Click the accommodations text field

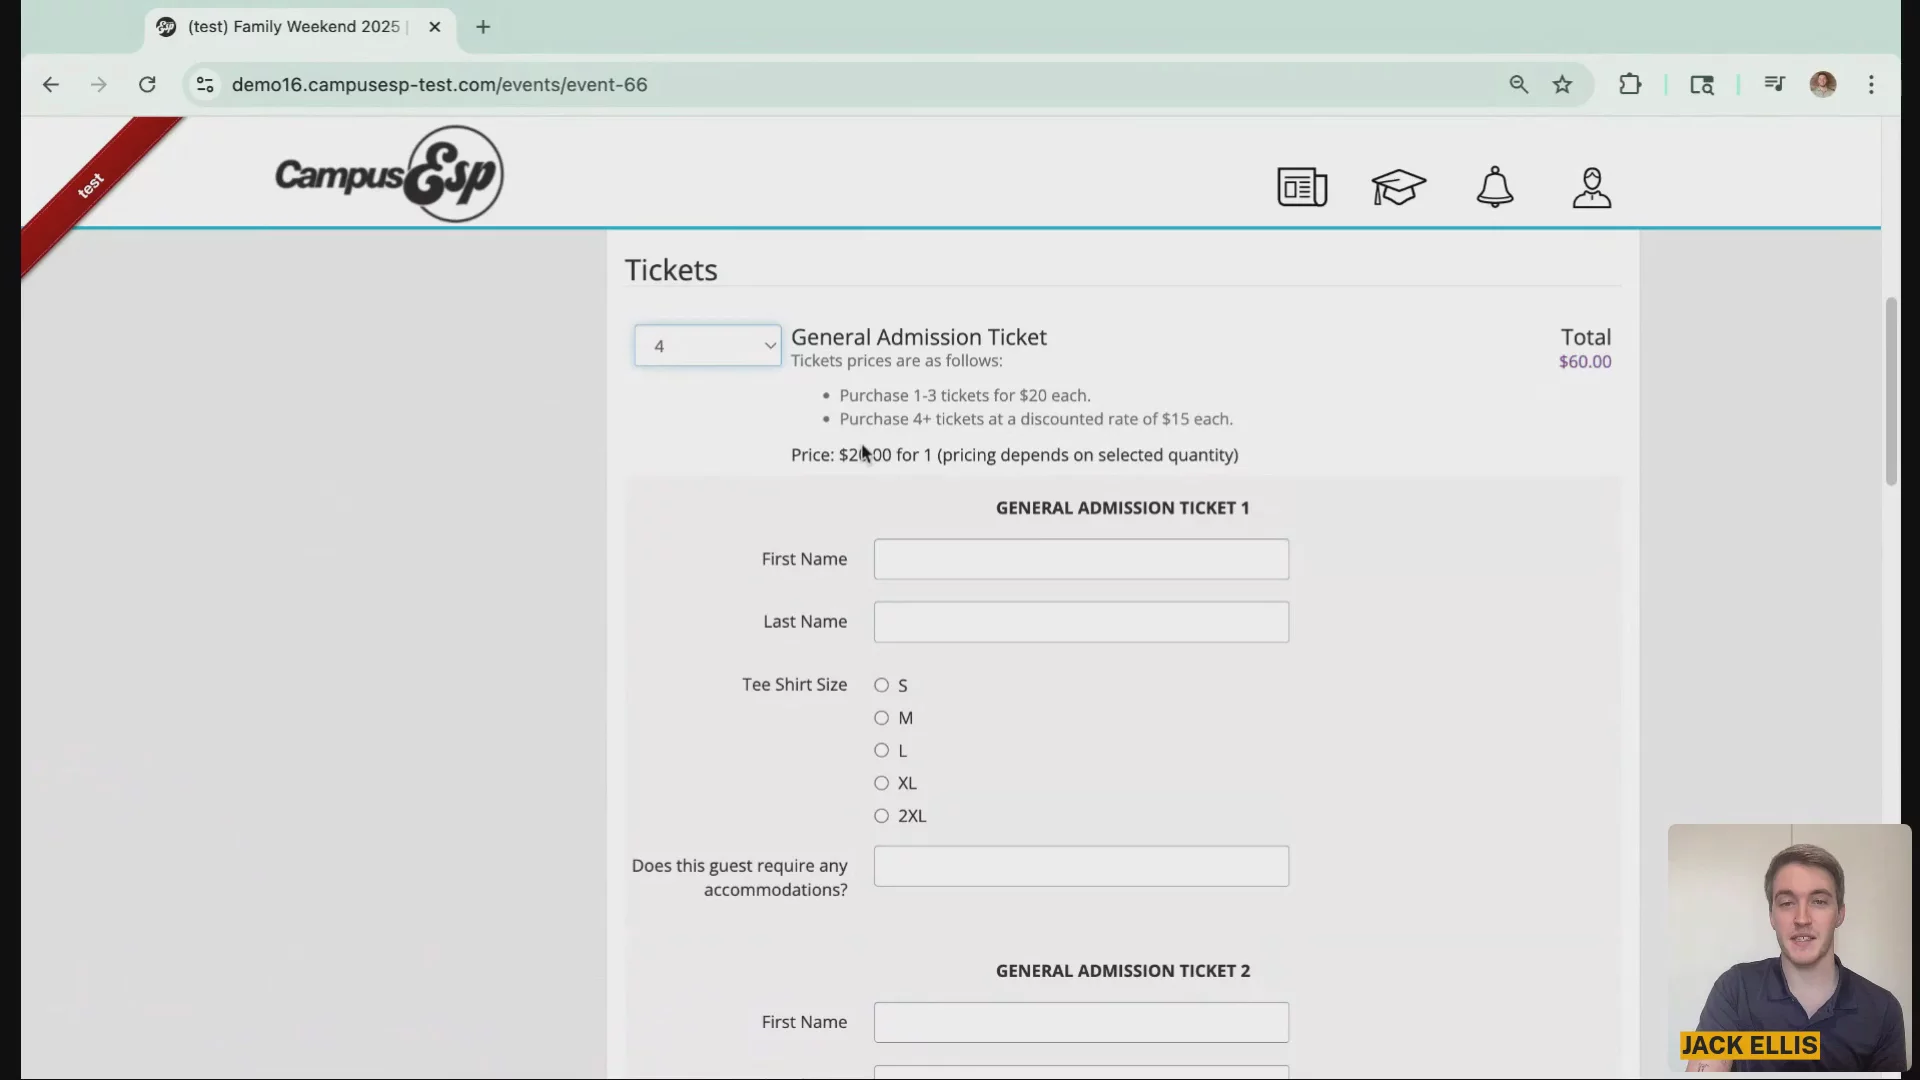[1080, 866]
